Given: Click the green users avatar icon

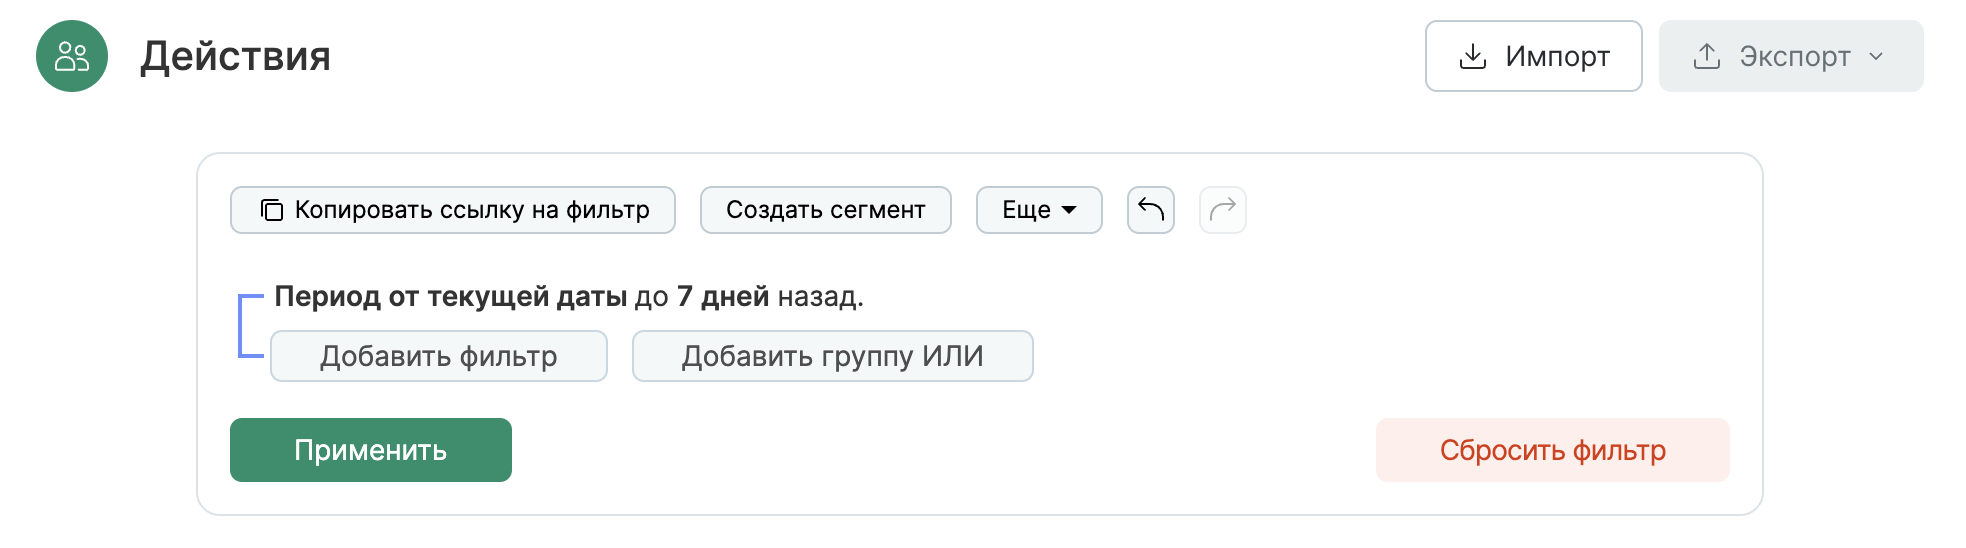Looking at the screenshot, I should coord(72,56).
